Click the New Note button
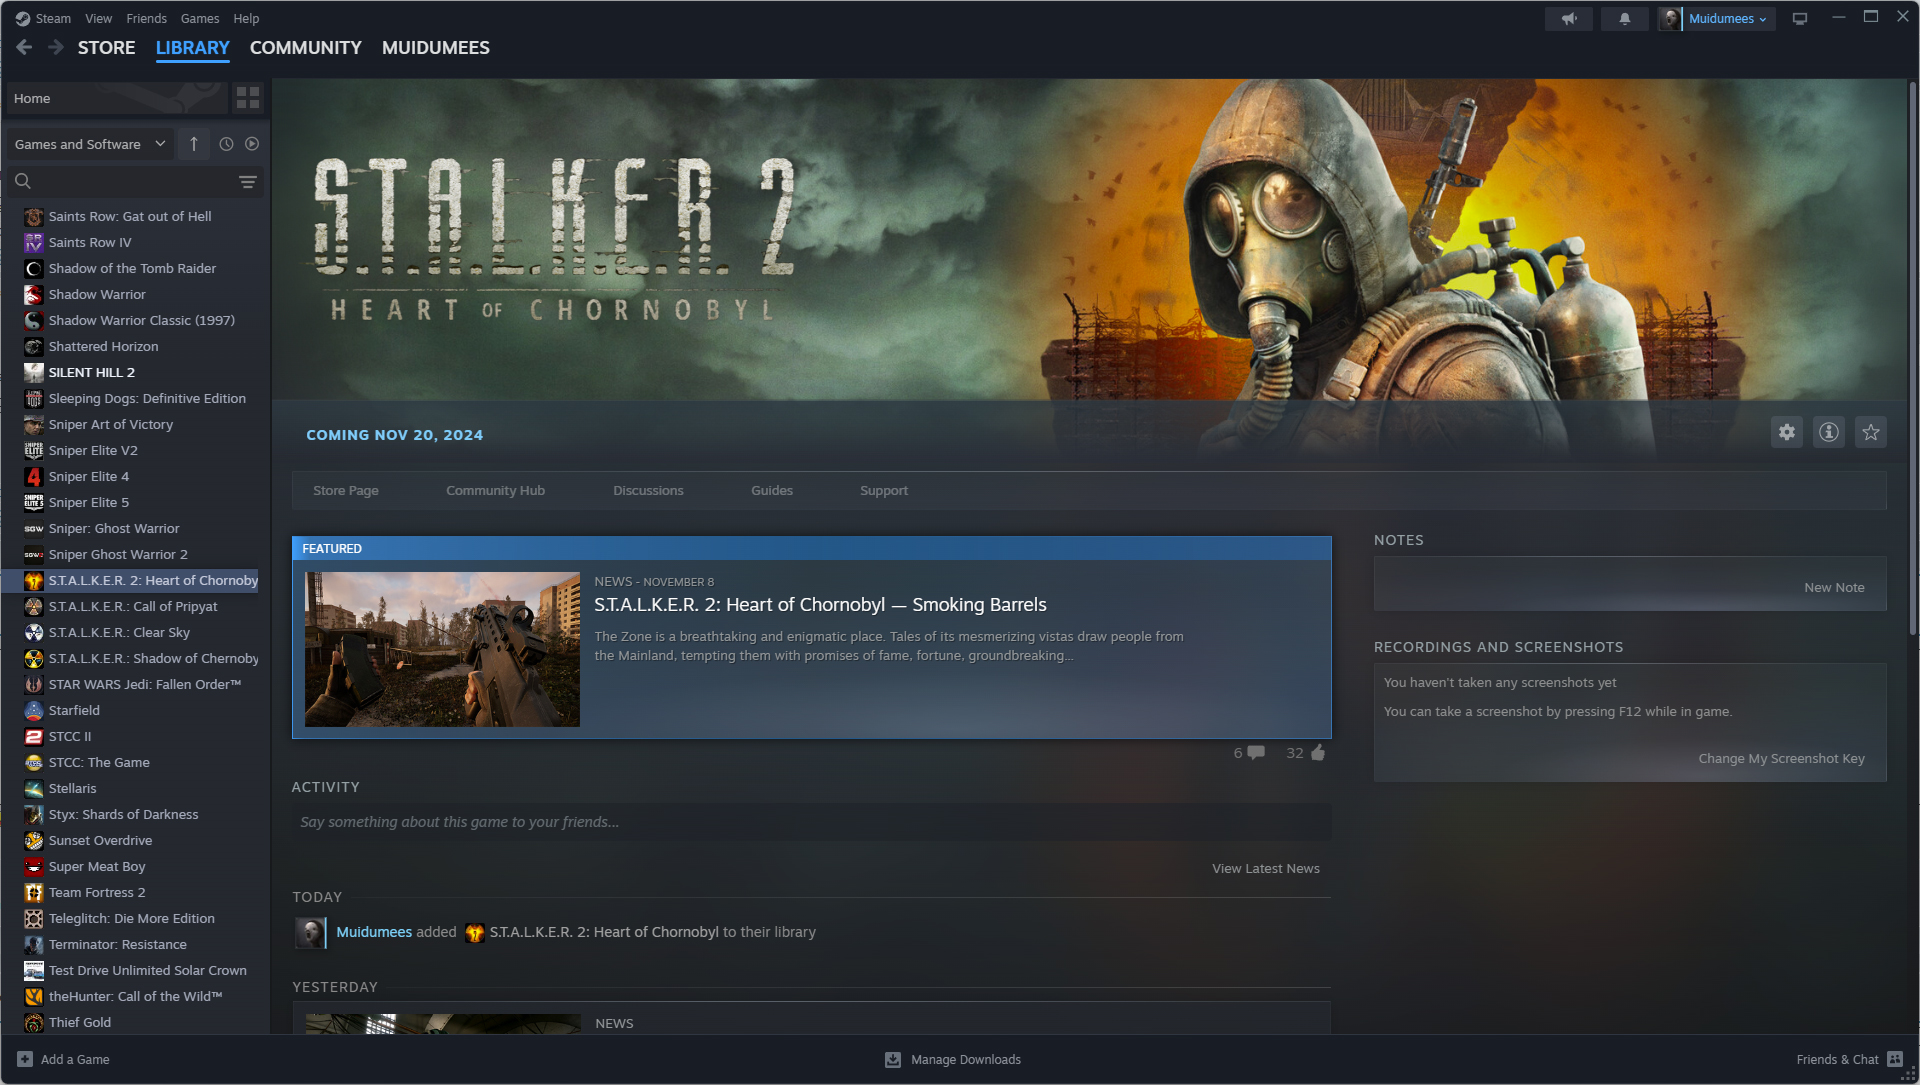 click(1834, 588)
